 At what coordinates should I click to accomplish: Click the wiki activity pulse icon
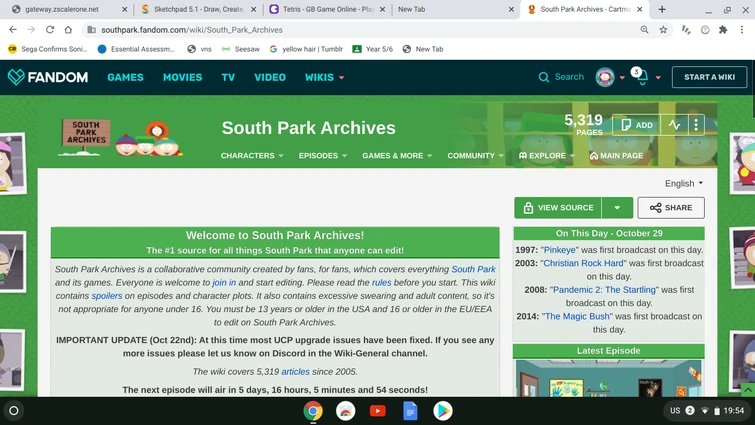click(674, 125)
